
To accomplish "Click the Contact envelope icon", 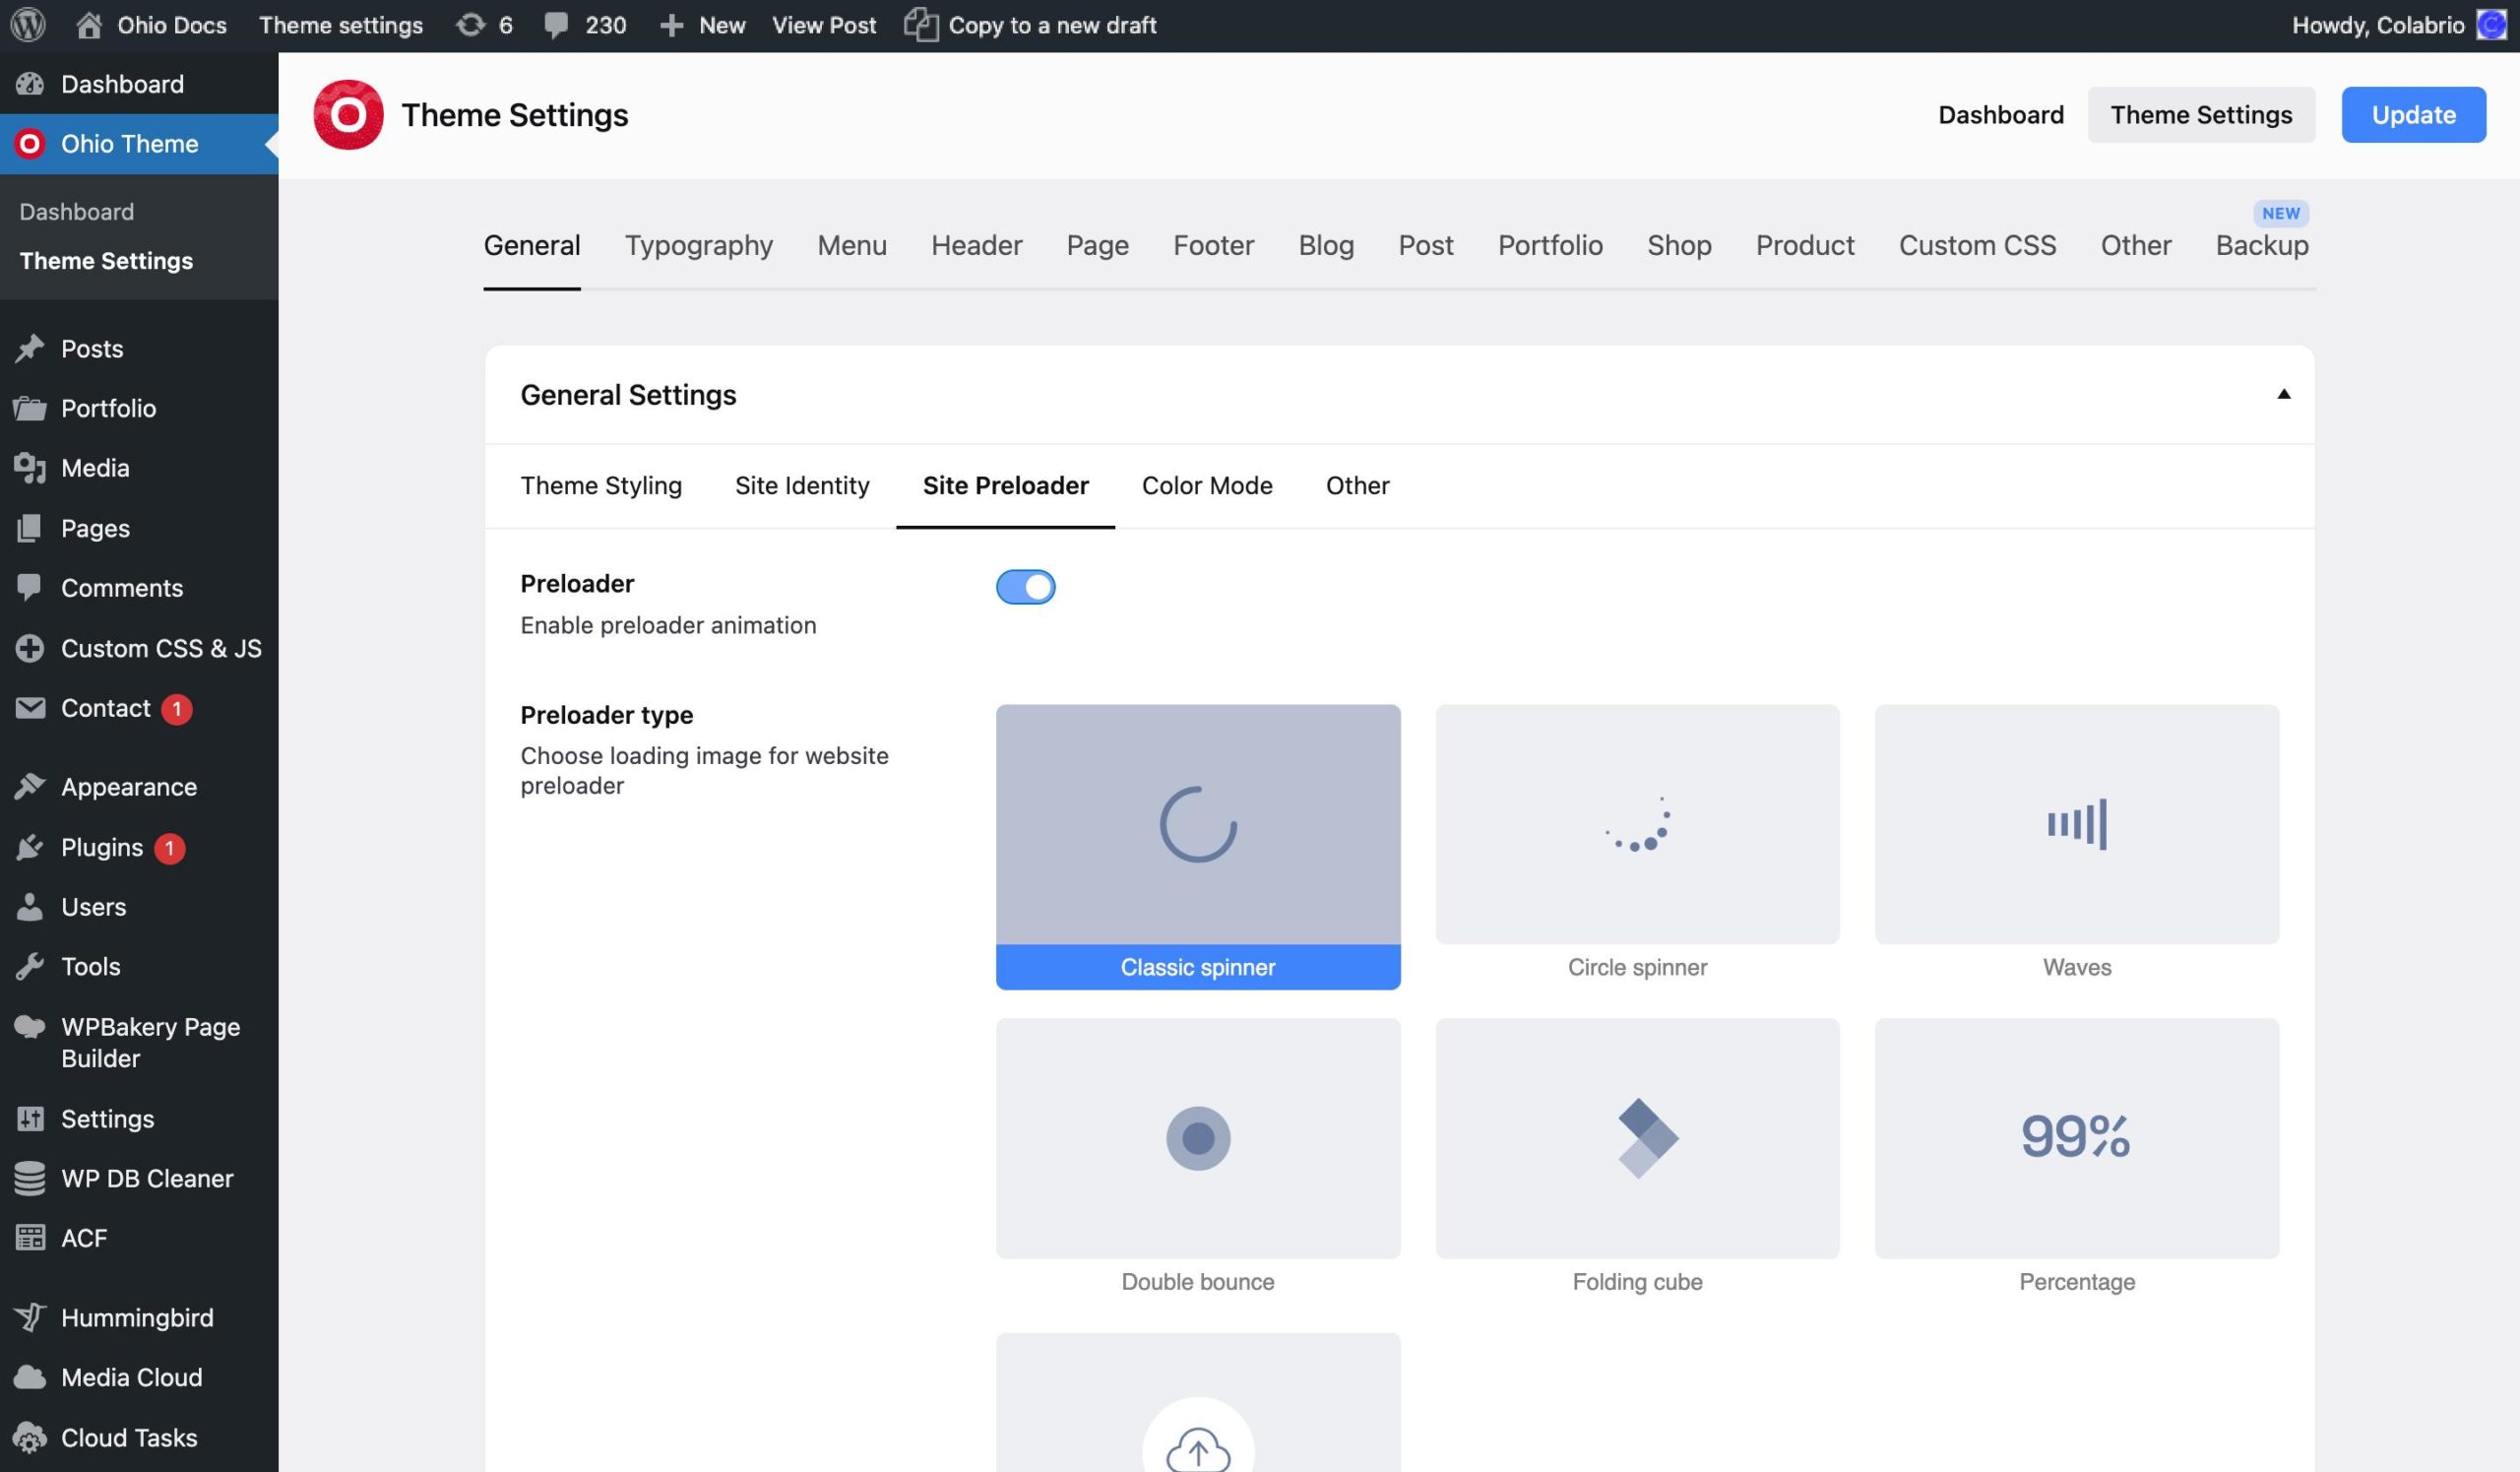I will click(30, 708).
